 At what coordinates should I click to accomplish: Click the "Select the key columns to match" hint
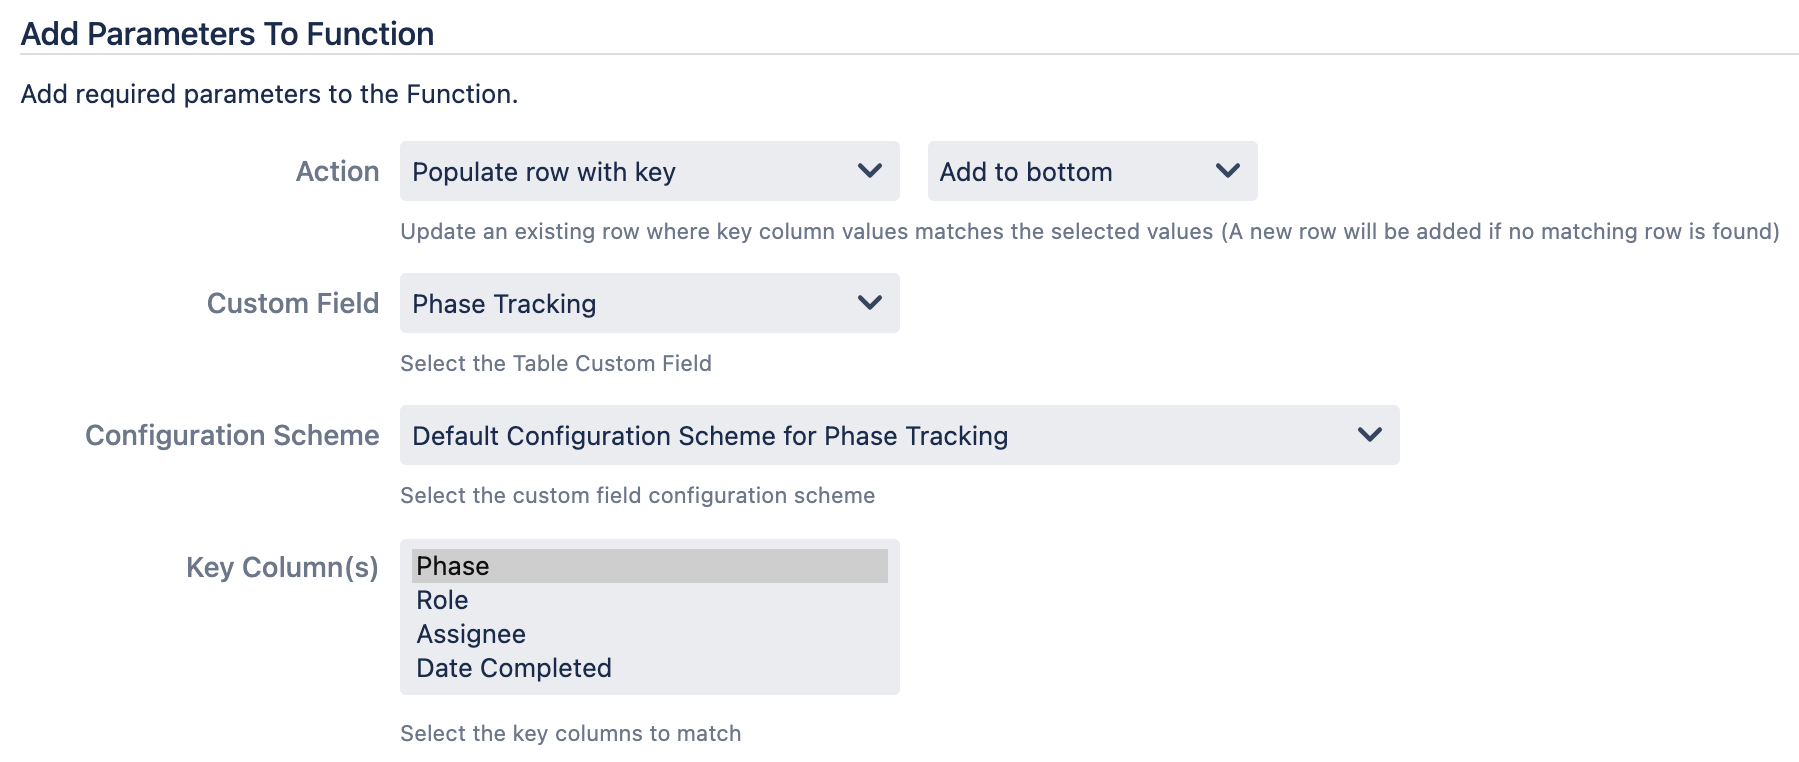pyautogui.click(x=570, y=734)
